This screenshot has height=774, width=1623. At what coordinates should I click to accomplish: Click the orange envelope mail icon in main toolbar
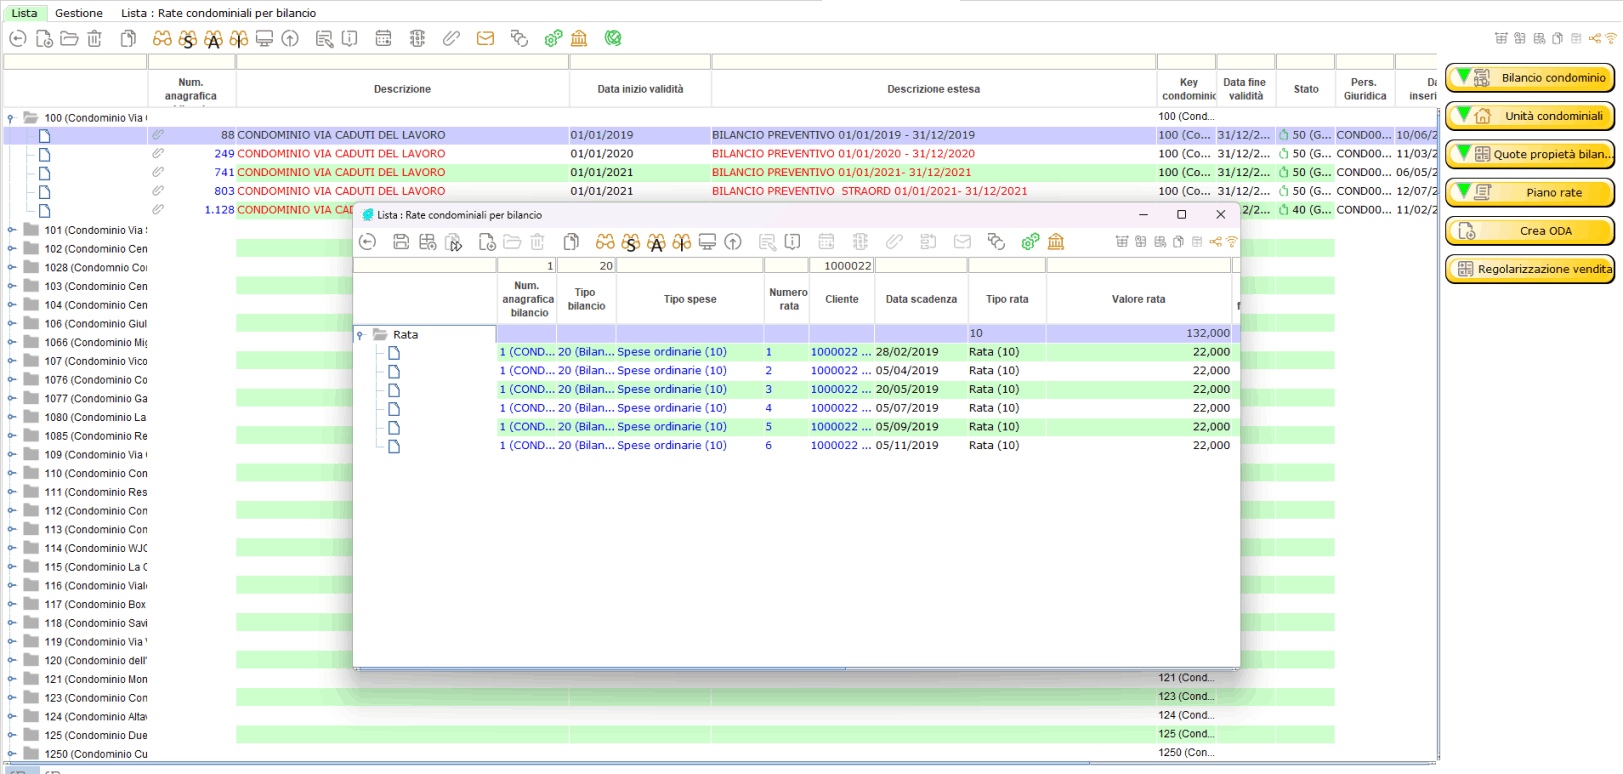[x=485, y=39]
